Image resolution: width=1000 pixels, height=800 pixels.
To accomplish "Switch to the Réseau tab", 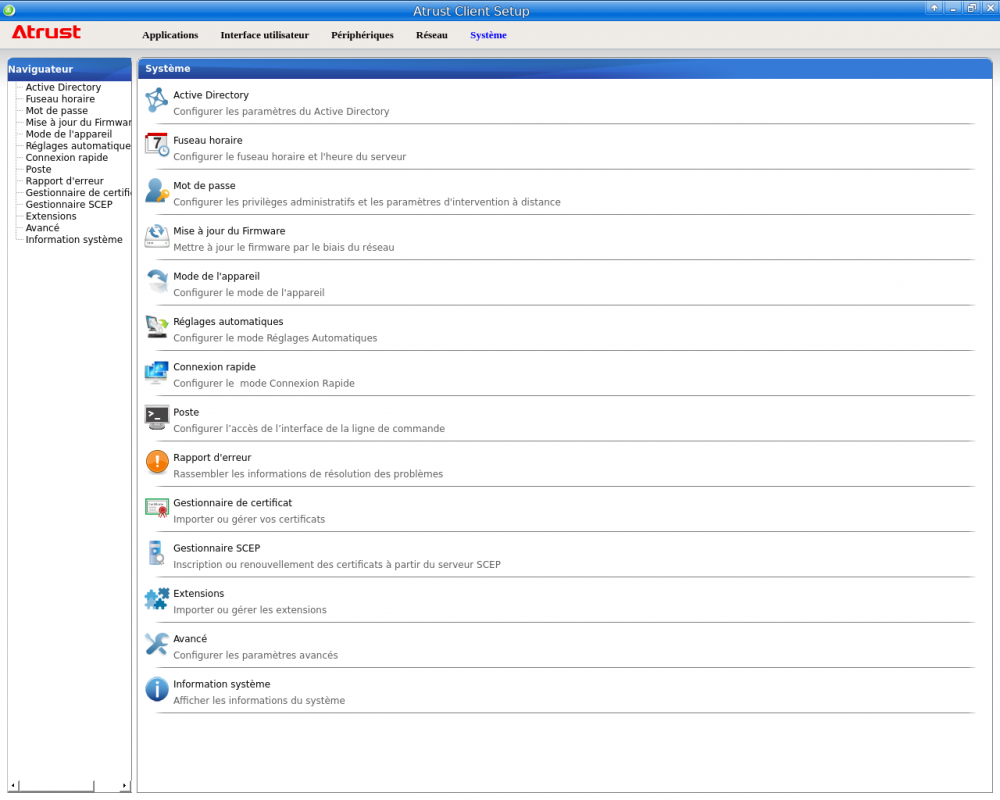I will click(x=432, y=35).
